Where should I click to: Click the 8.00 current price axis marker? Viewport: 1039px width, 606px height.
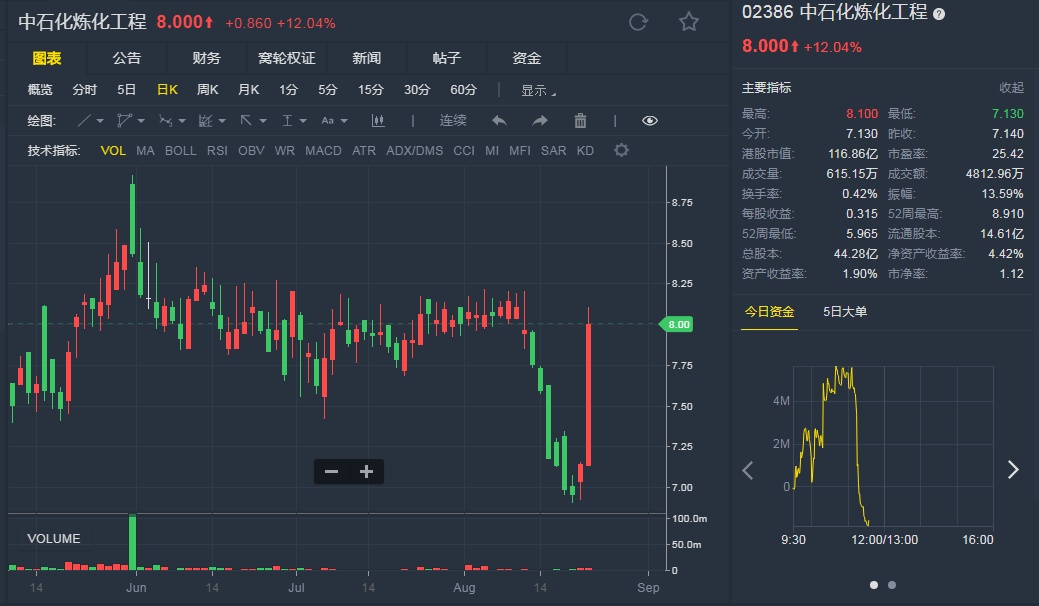pos(677,325)
